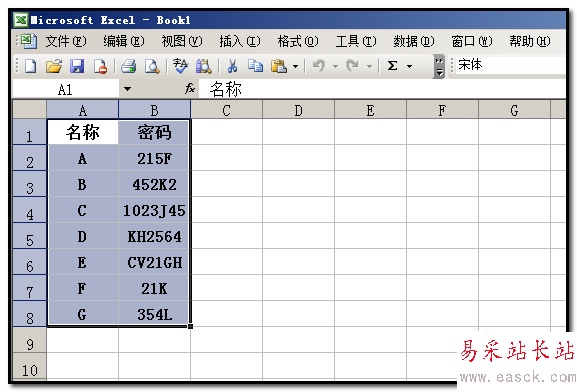Open the Undo history dropdown arrow
This screenshot has height=392, width=577.
[335, 67]
